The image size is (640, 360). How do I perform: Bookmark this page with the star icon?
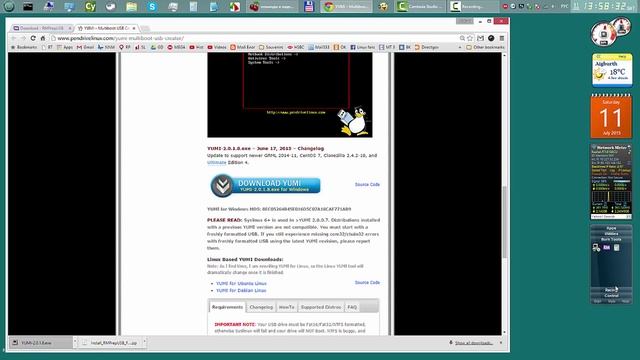(470, 38)
